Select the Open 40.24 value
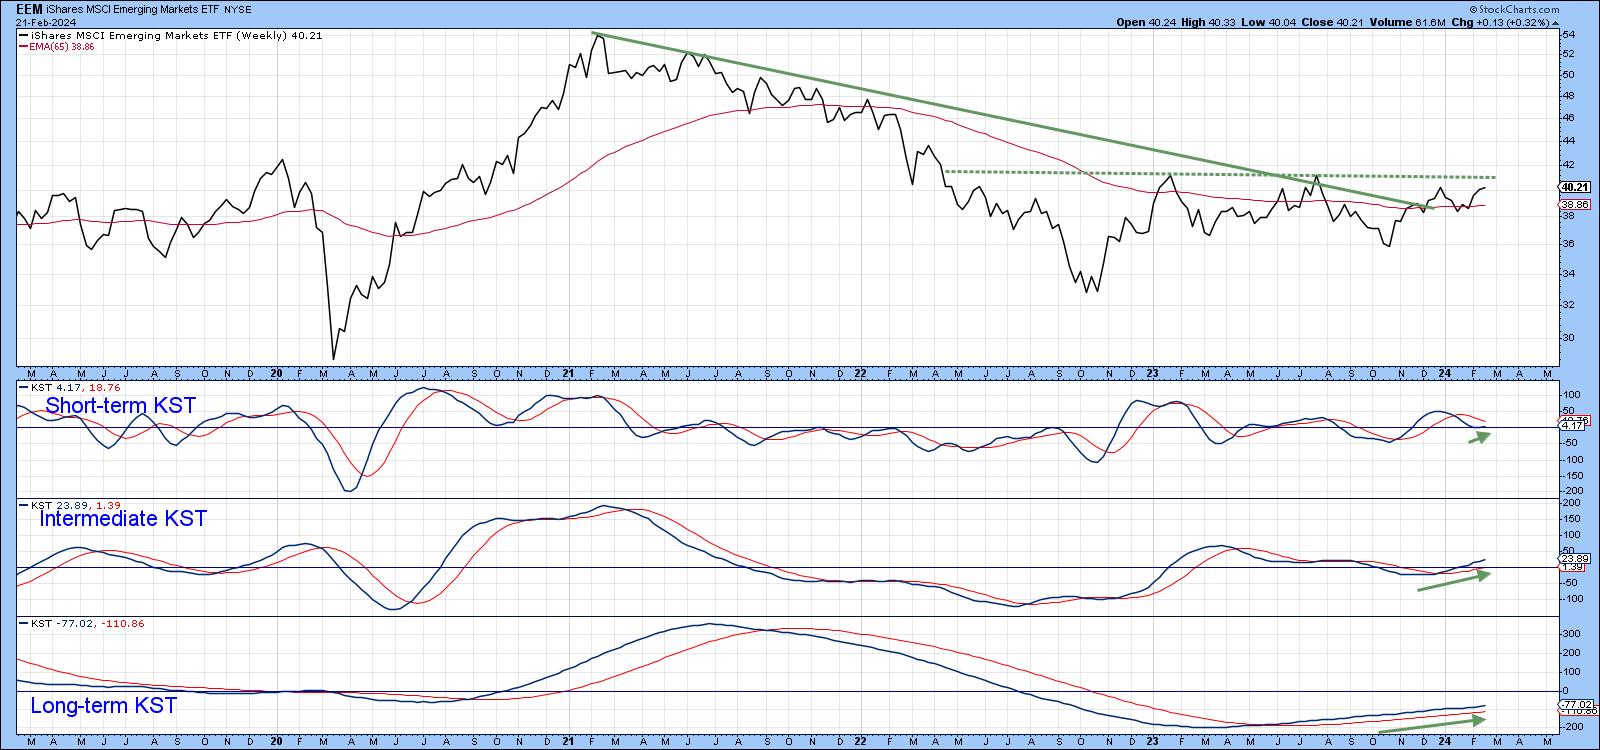This screenshot has height=750, width=1600. 1145,21
